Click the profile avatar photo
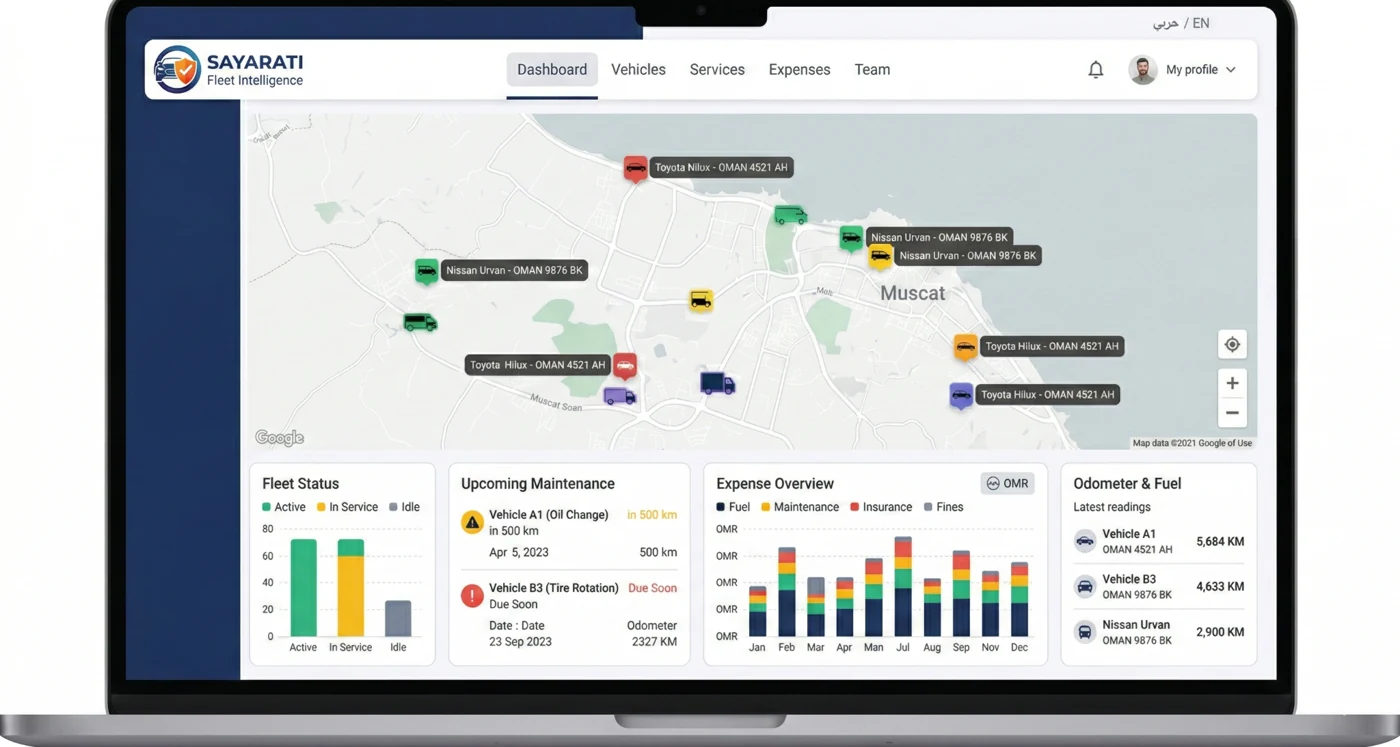 pyautogui.click(x=1143, y=70)
